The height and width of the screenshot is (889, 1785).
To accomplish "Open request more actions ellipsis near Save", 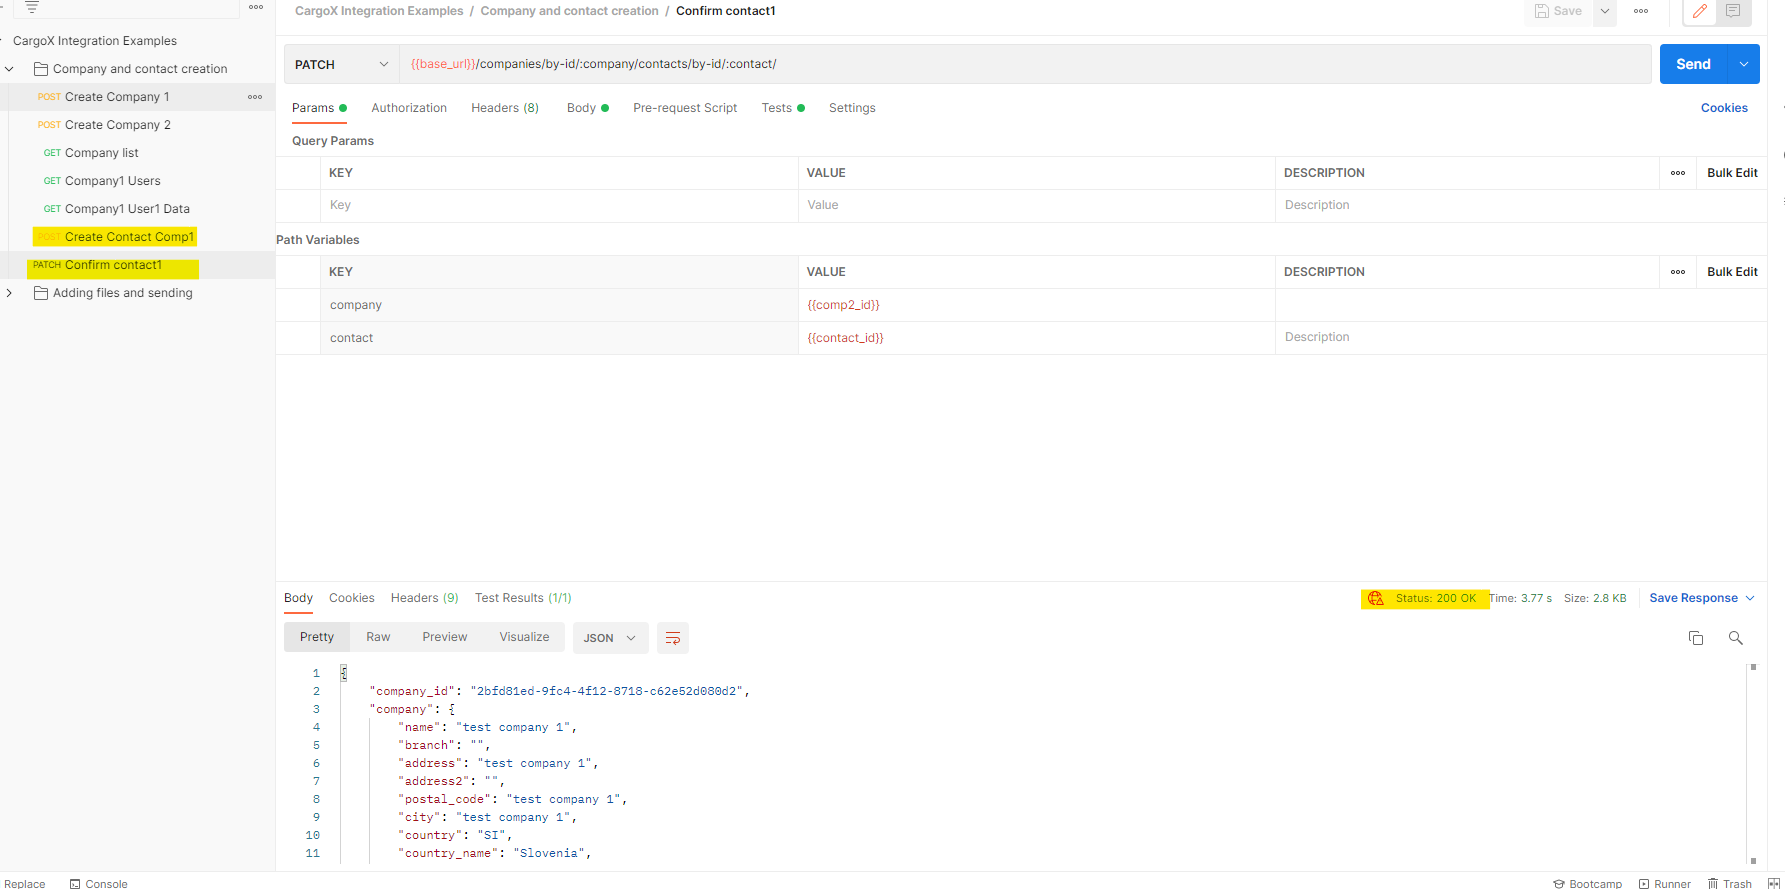I will tap(1641, 11).
